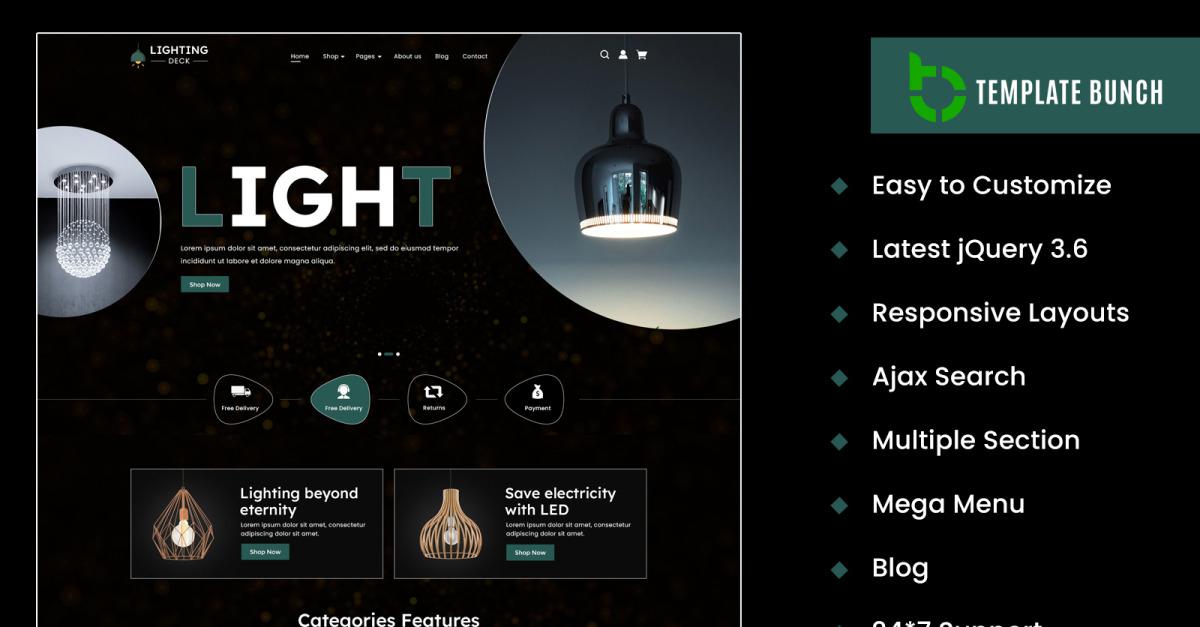Image resolution: width=1200 pixels, height=627 pixels.
Task: Open the About us page
Action: click(x=407, y=56)
